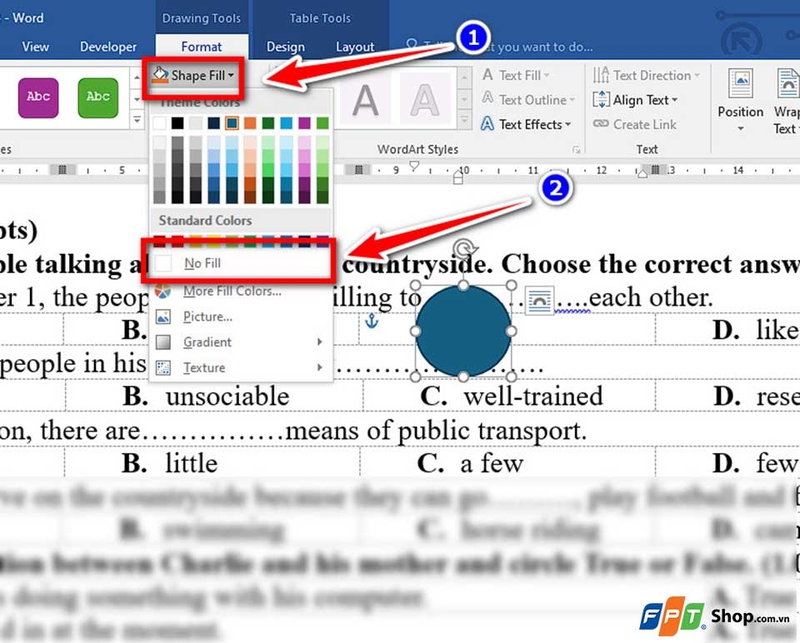Click the Gradient fill icon

163,342
